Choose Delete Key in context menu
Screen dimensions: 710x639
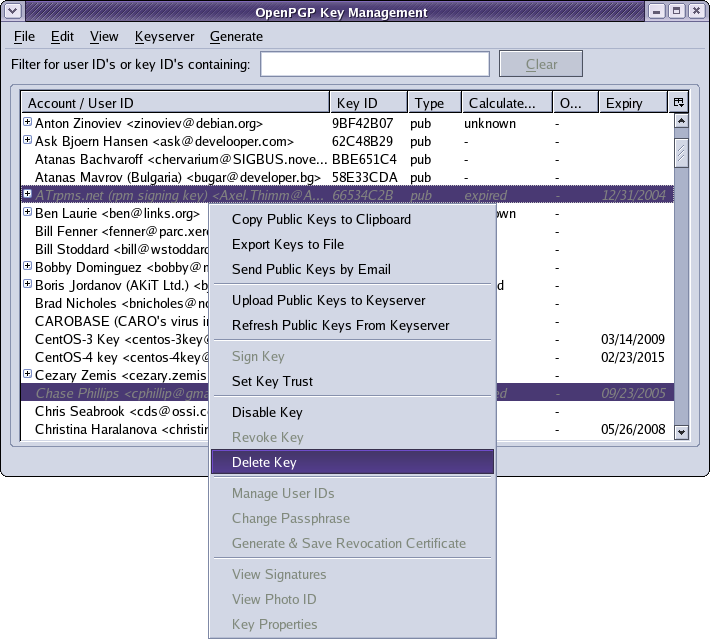[352, 462]
